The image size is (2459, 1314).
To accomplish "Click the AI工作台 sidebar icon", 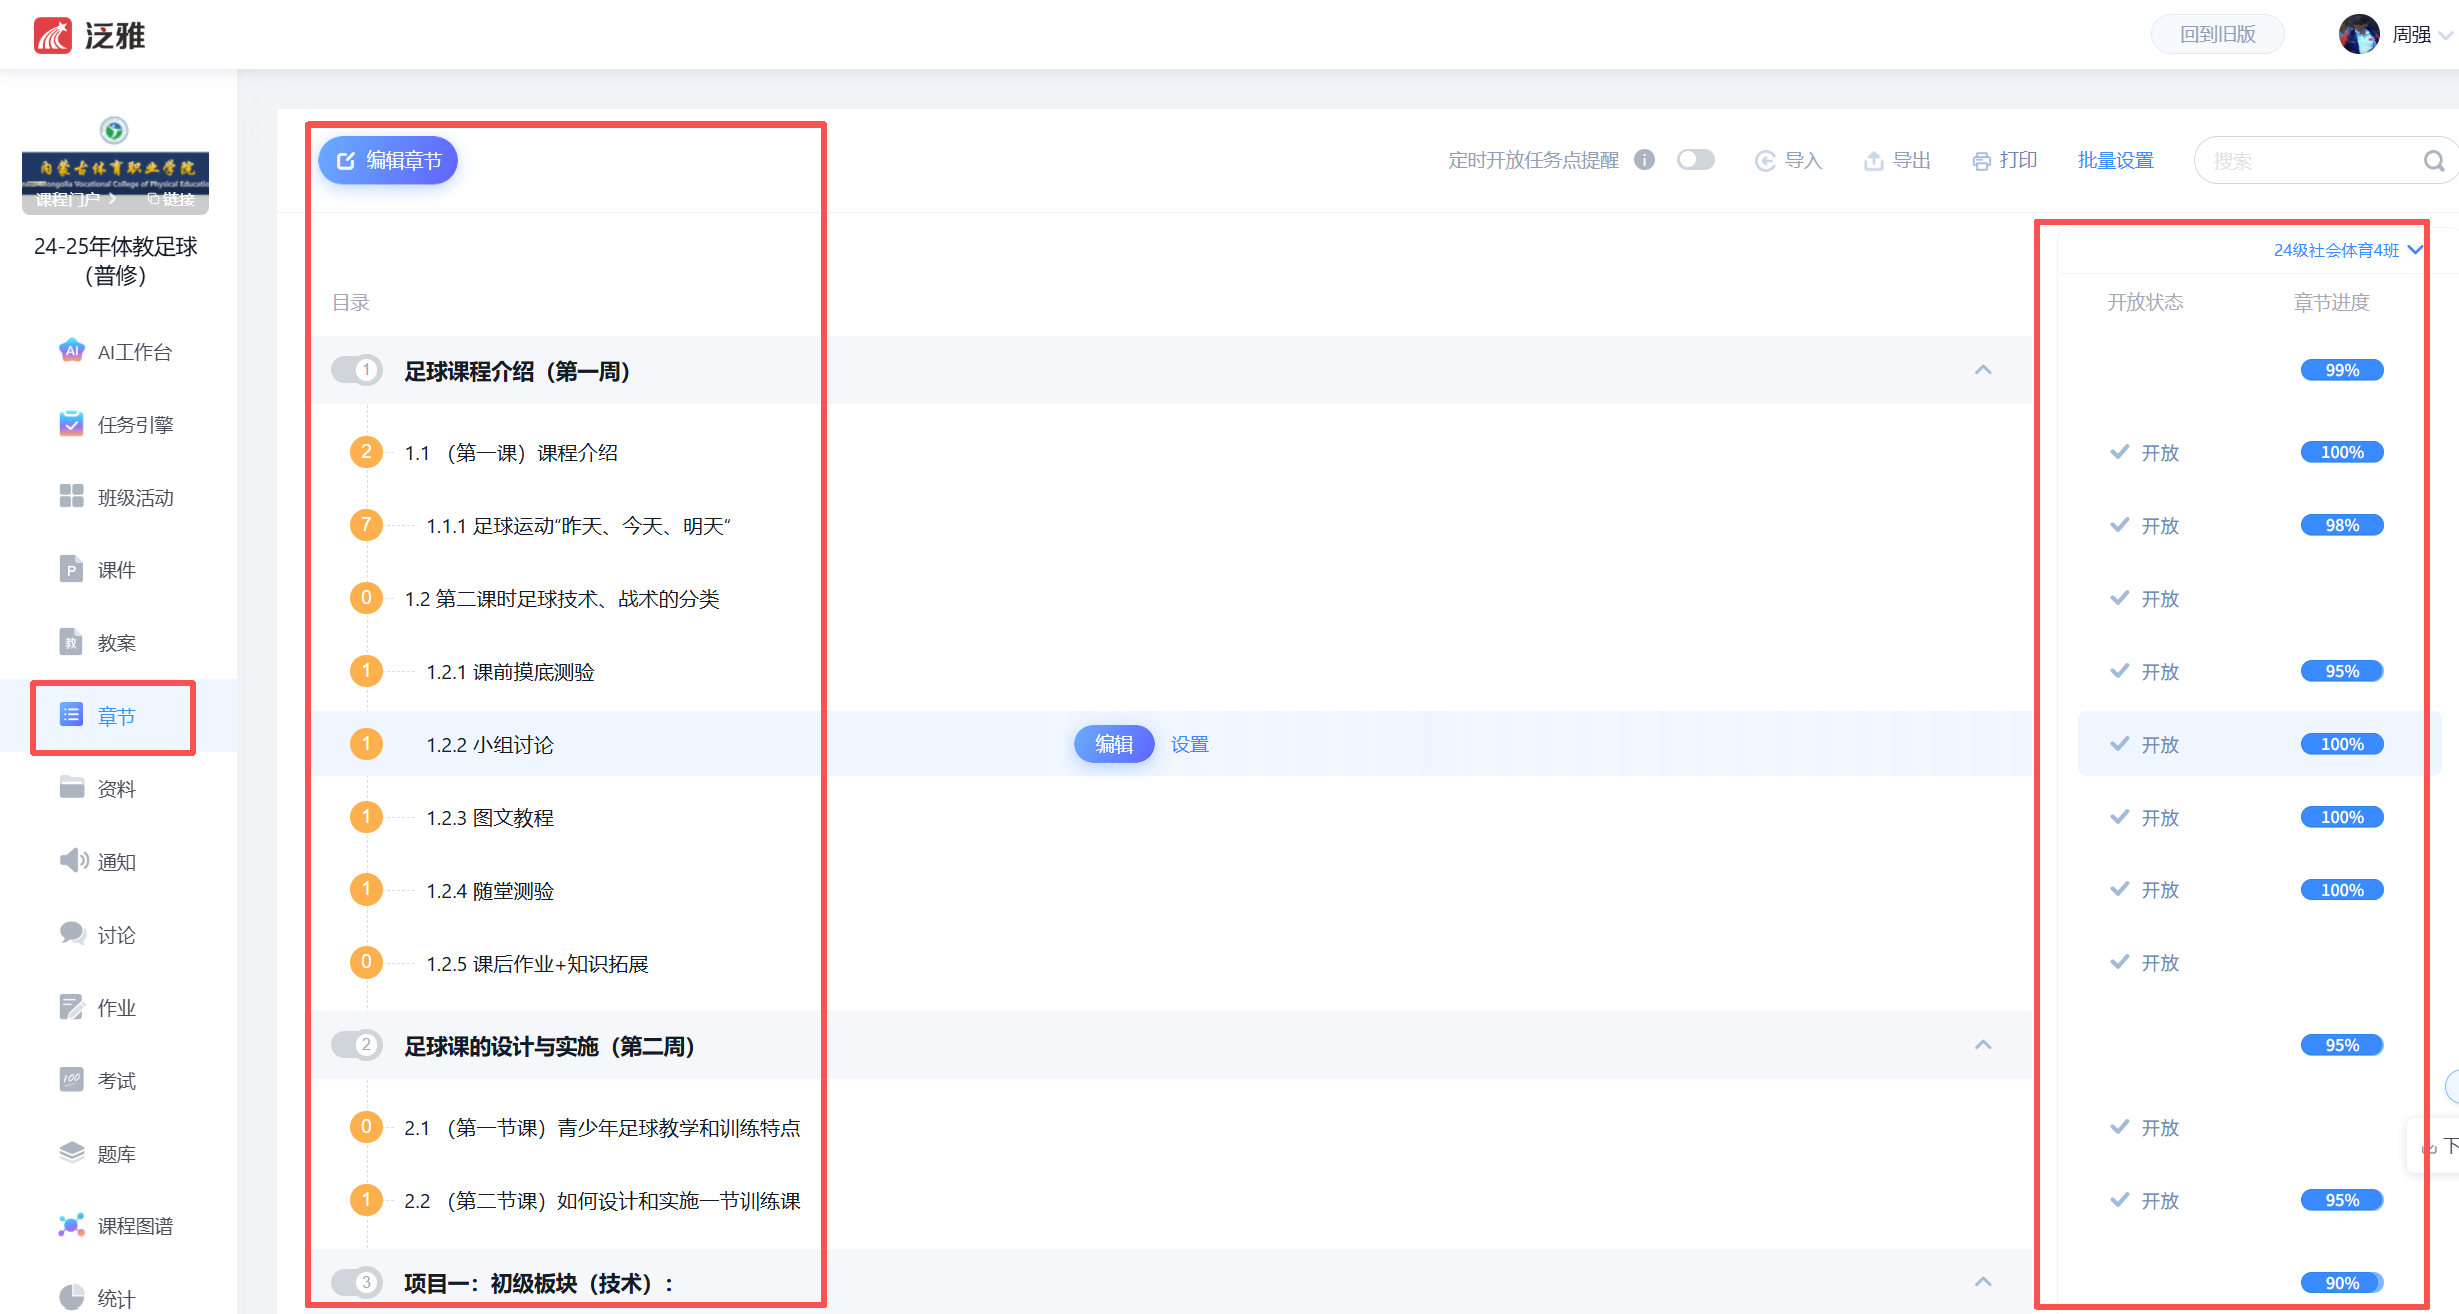I will tap(71, 351).
